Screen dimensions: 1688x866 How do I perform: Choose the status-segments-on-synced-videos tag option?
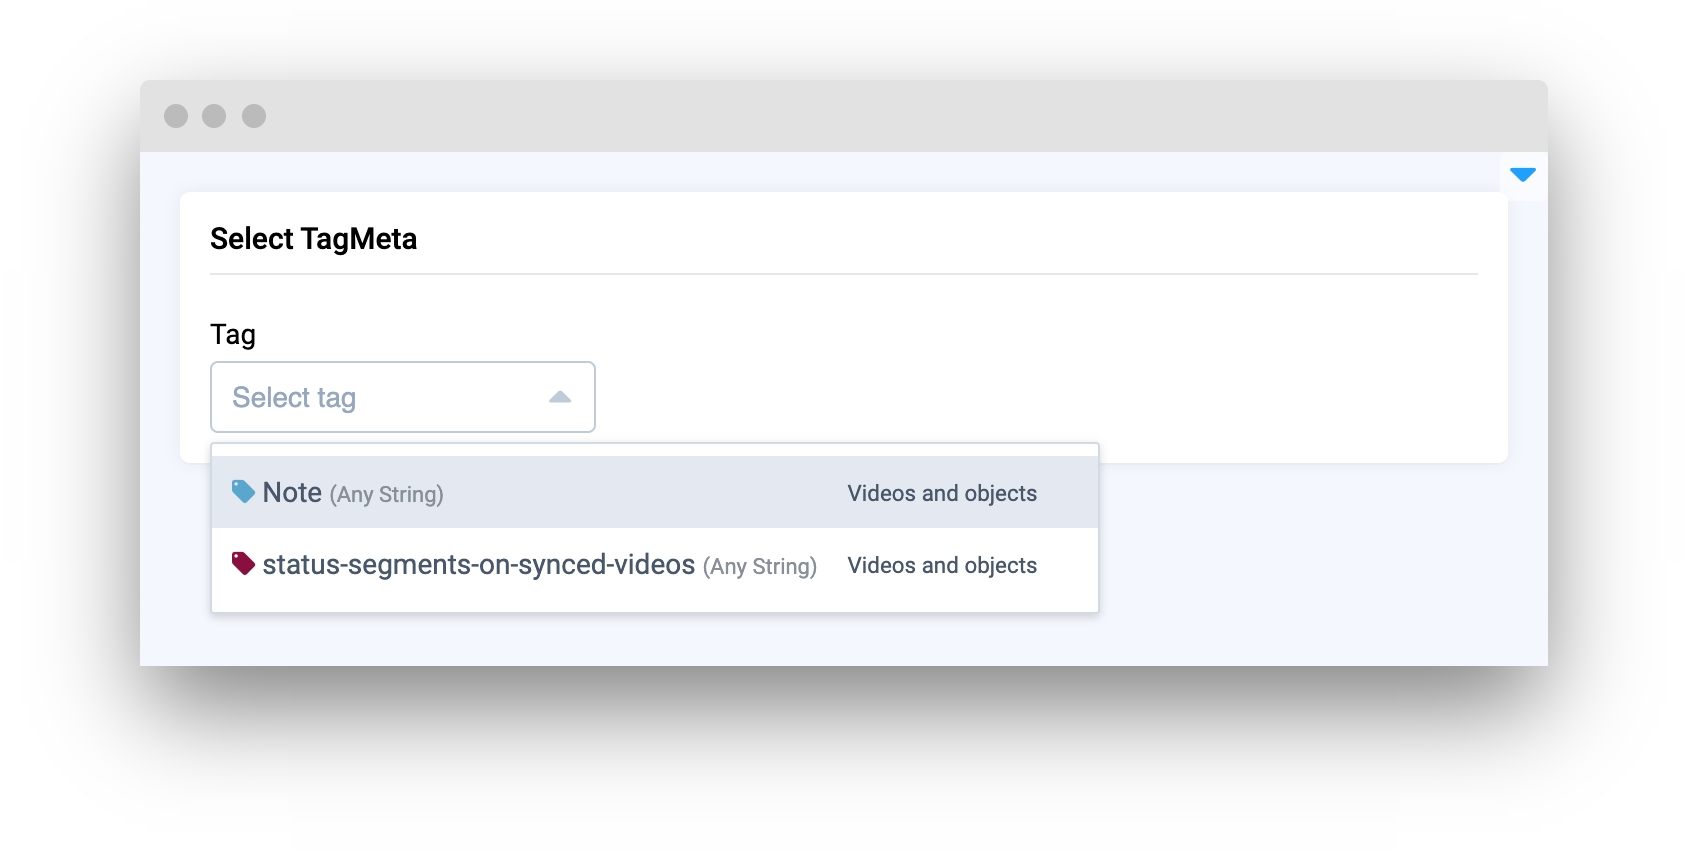pyautogui.click(x=478, y=565)
